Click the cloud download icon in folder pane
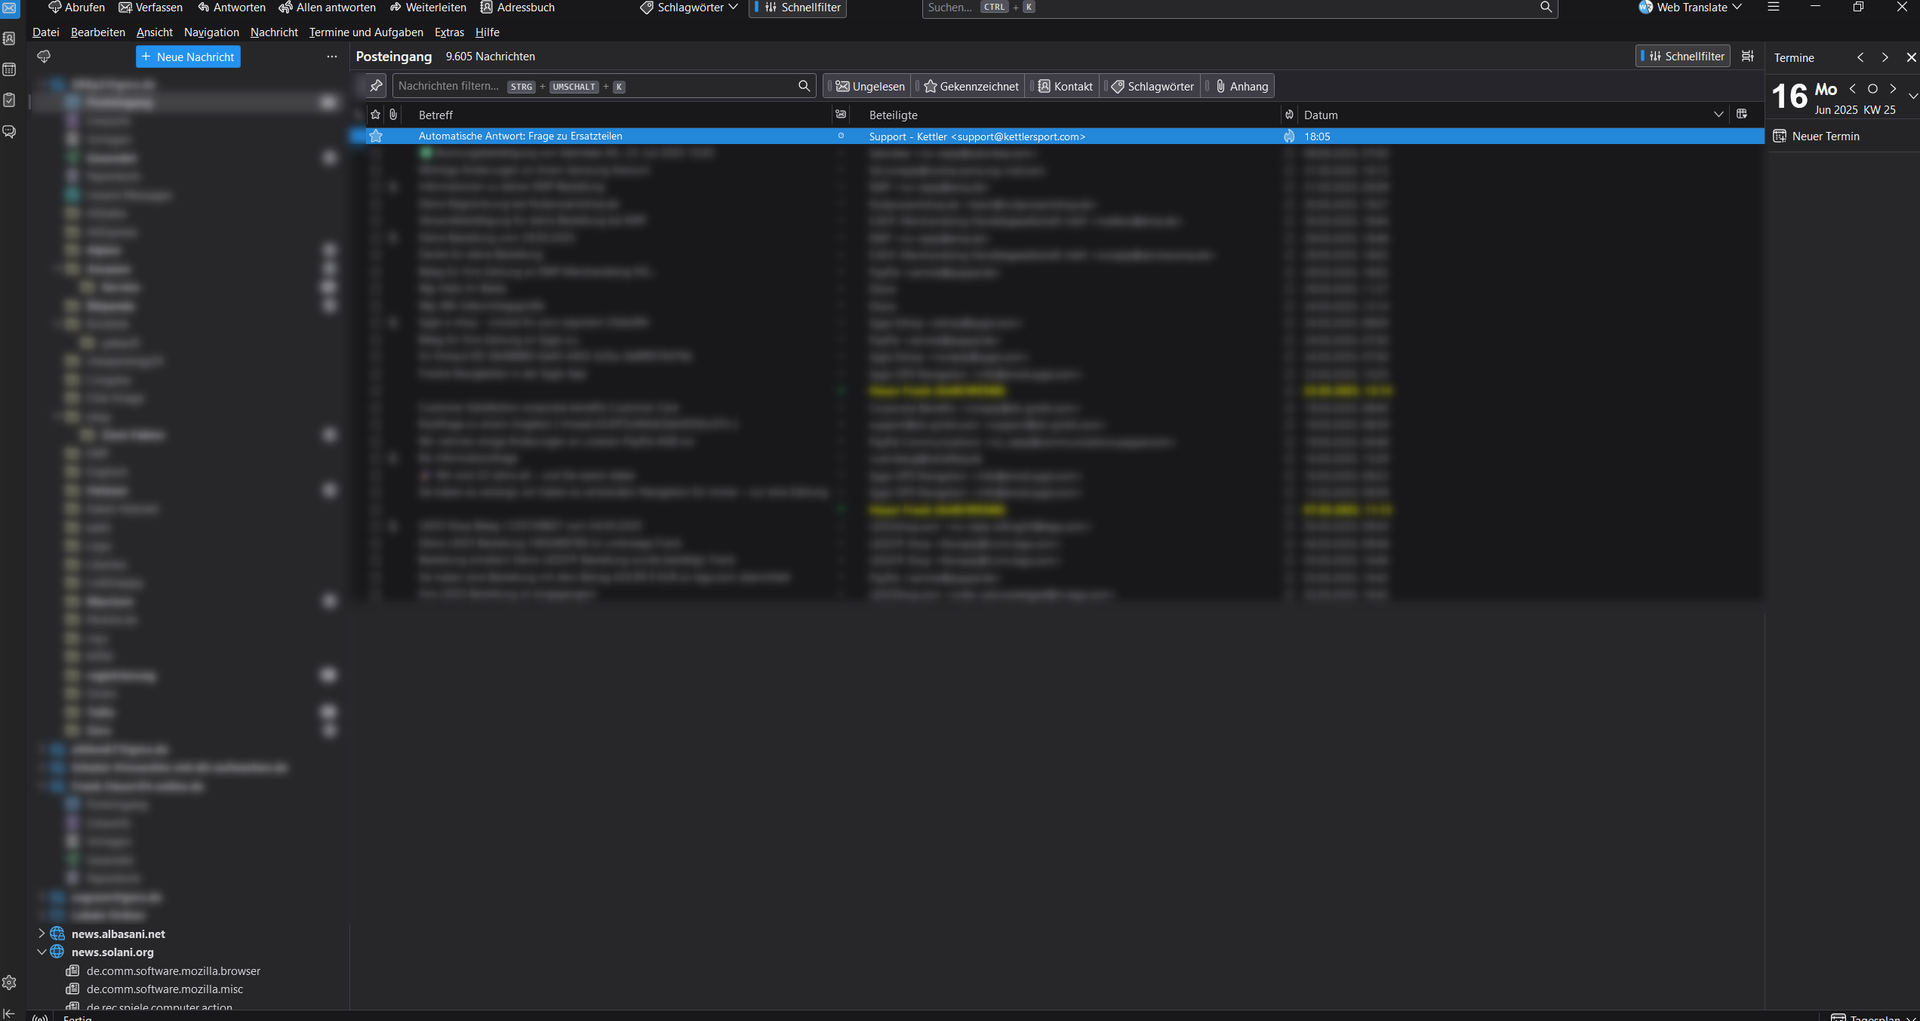Viewport: 1920px width, 1021px height. click(x=44, y=57)
